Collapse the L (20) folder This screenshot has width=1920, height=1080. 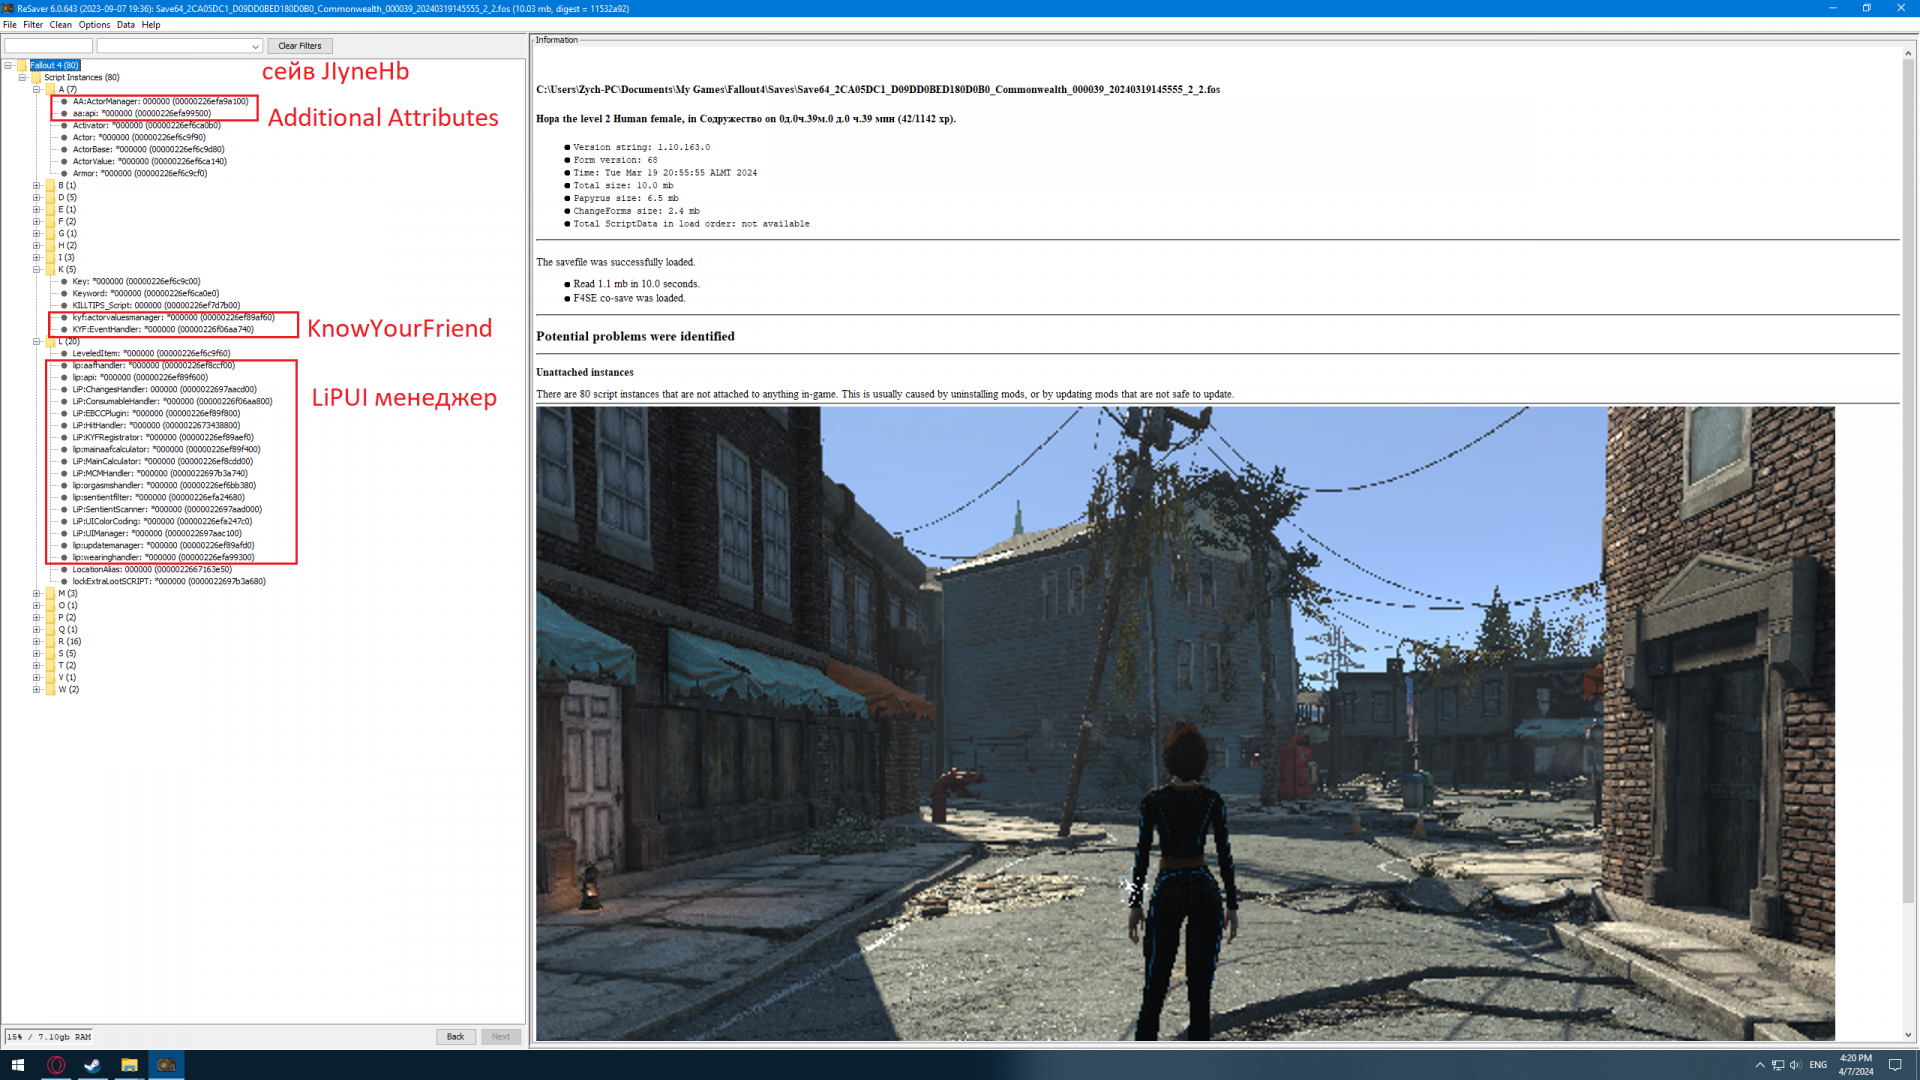point(37,341)
